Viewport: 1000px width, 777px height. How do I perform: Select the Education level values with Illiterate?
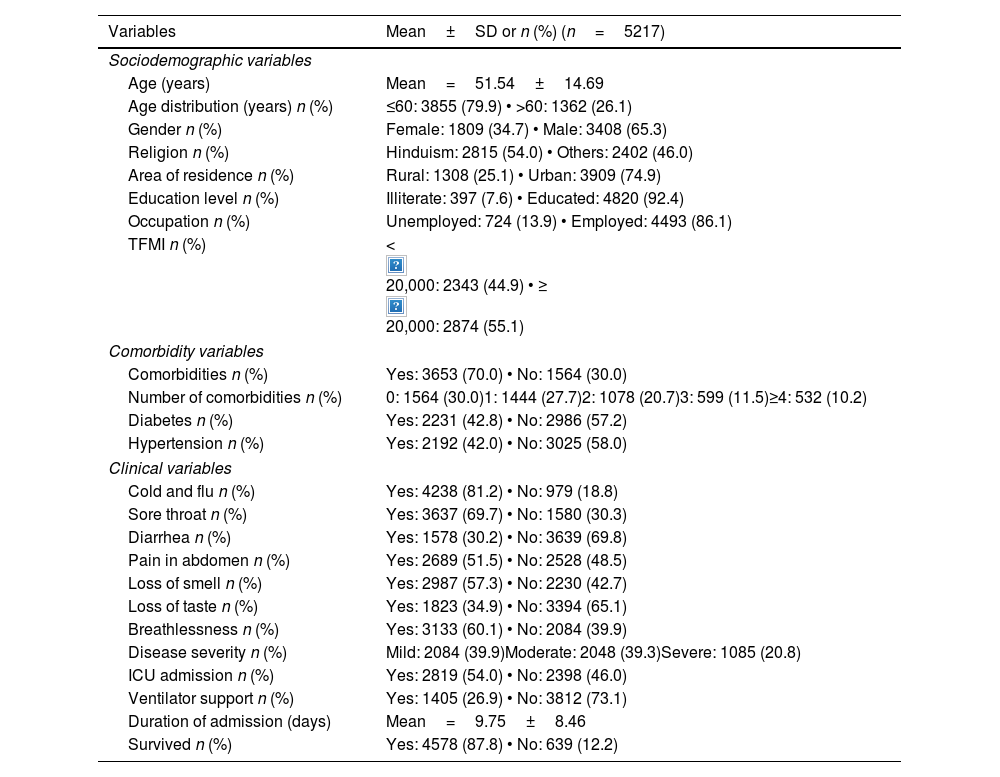click(535, 199)
